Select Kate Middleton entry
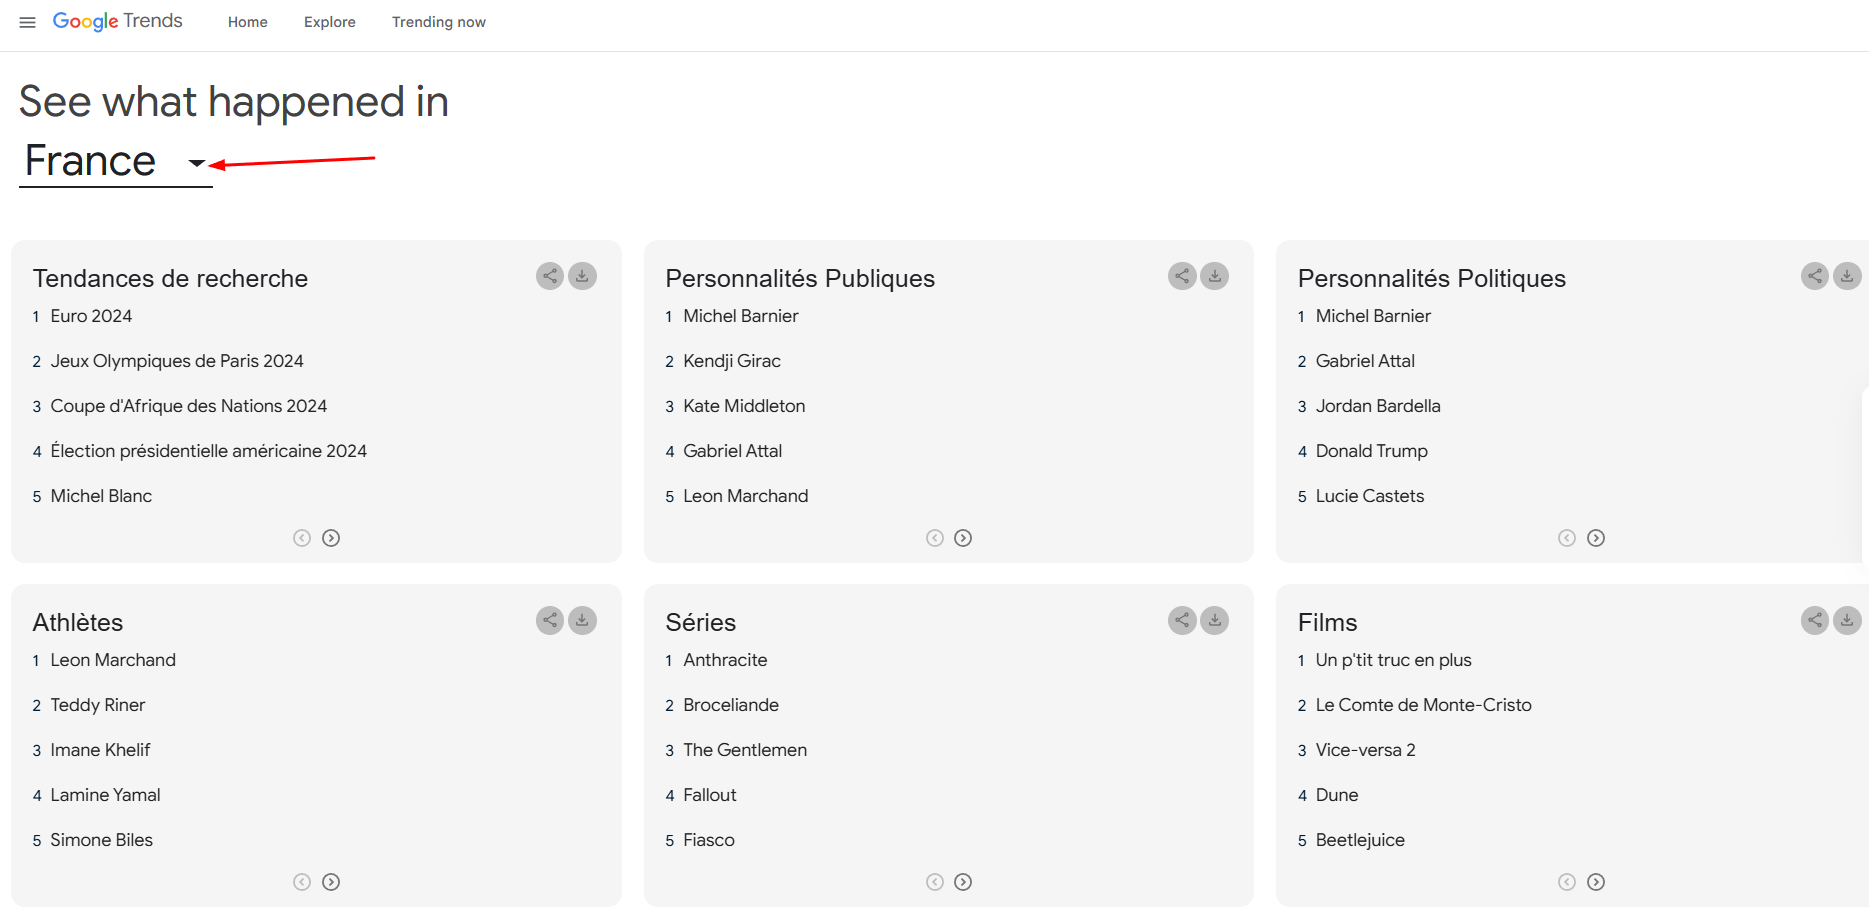The width and height of the screenshot is (1869, 917). [744, 406]
